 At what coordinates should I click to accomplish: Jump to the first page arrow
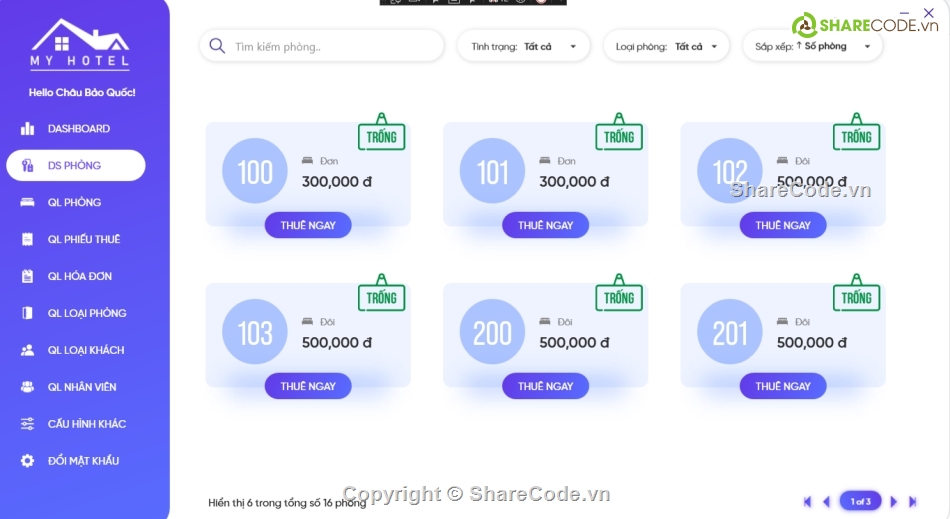tap(808, 502)
